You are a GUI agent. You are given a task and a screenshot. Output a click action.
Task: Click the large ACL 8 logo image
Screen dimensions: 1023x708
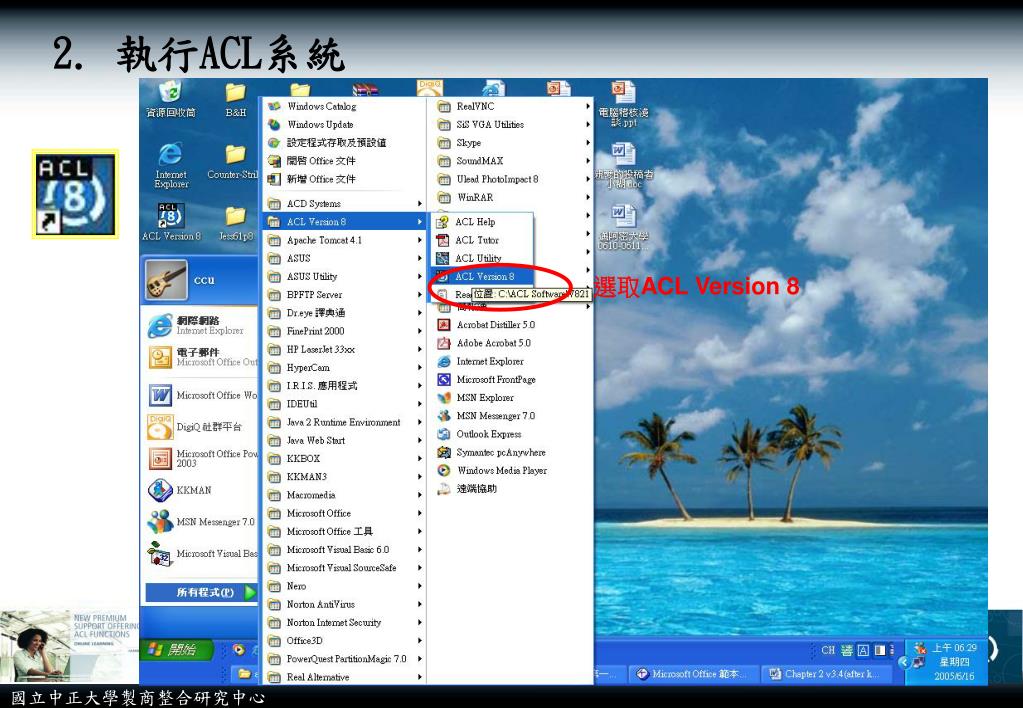[75, 194]
